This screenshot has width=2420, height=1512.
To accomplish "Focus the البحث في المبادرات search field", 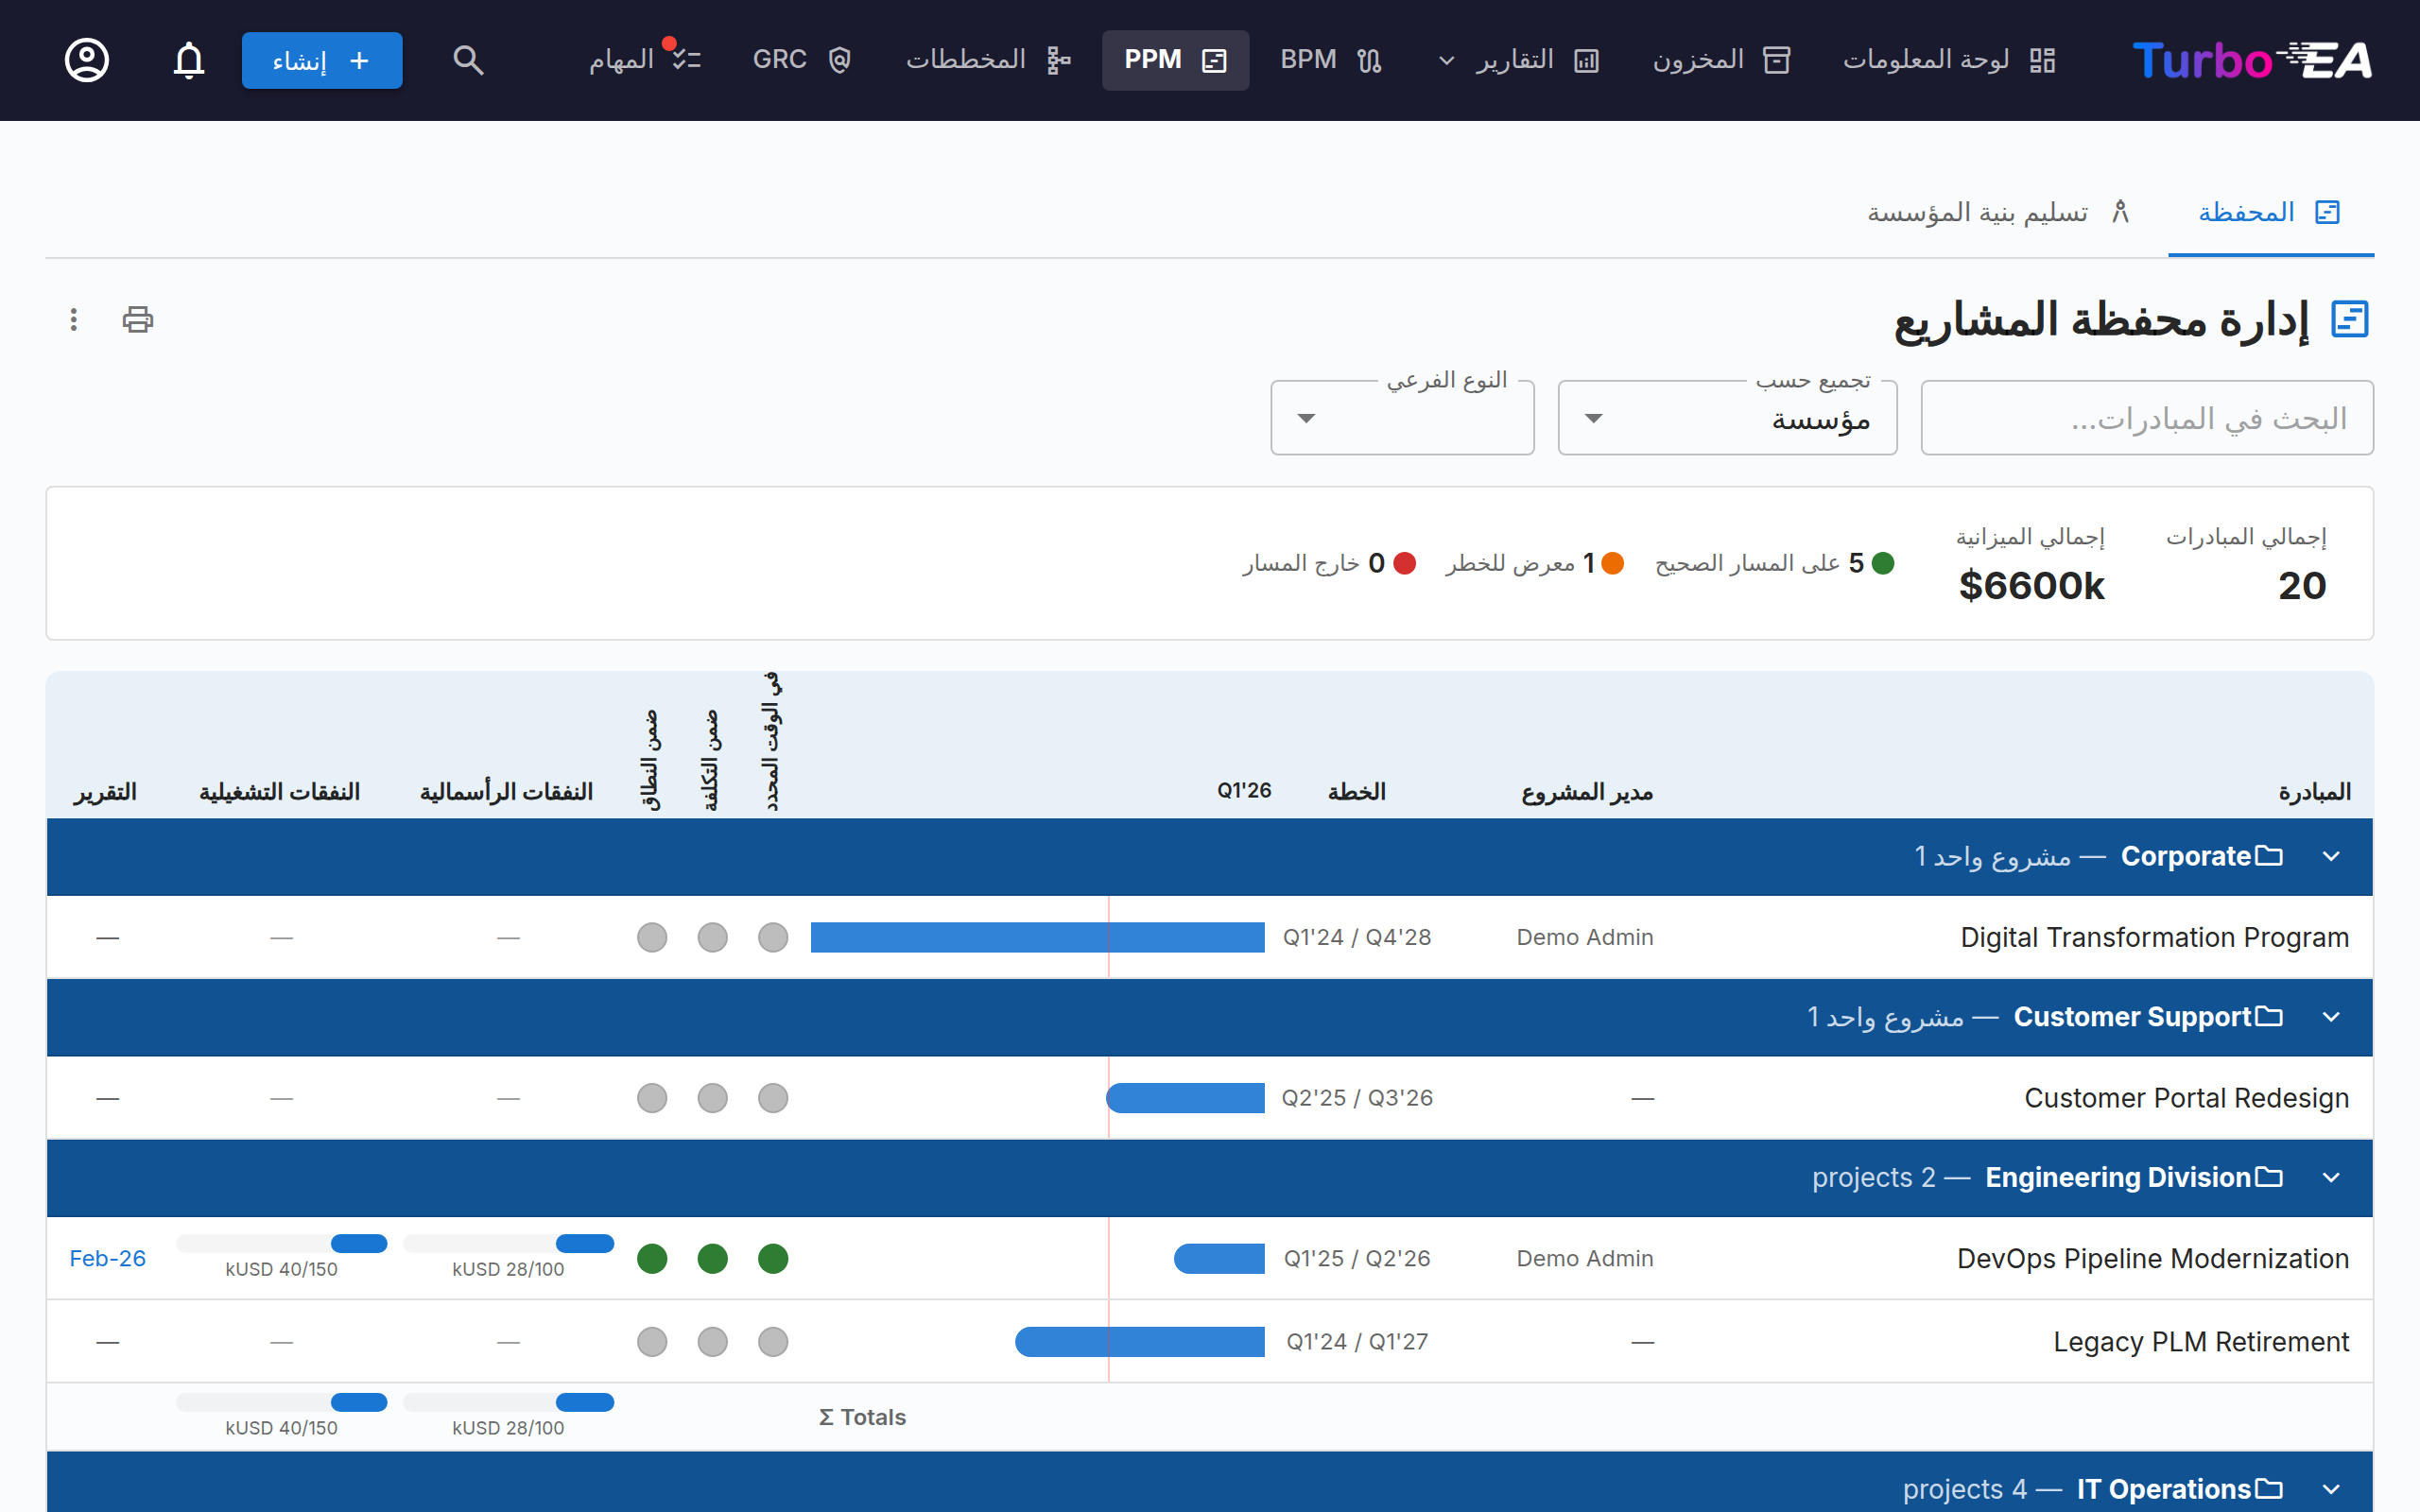I will coord(2146,418).
